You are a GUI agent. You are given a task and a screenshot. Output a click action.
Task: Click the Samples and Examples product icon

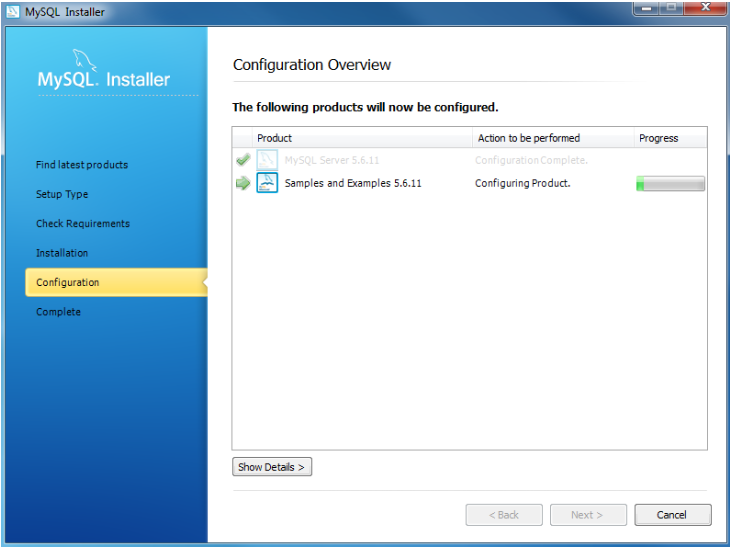pos(267,182)
